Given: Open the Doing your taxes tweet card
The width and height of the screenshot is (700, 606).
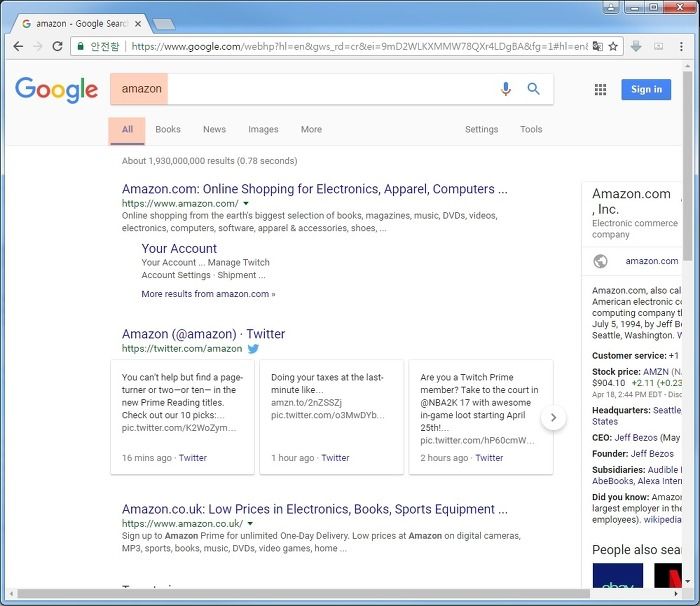Looking at the screenshot, I should point(331,417).
